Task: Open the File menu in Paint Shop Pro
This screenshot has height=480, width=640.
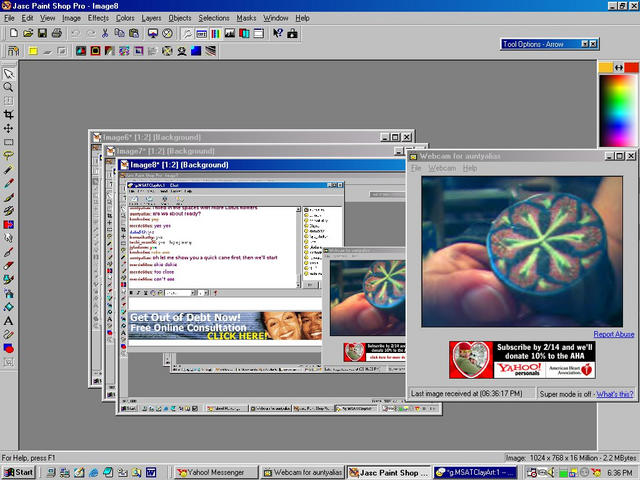Action: click(x=9, y=18)
